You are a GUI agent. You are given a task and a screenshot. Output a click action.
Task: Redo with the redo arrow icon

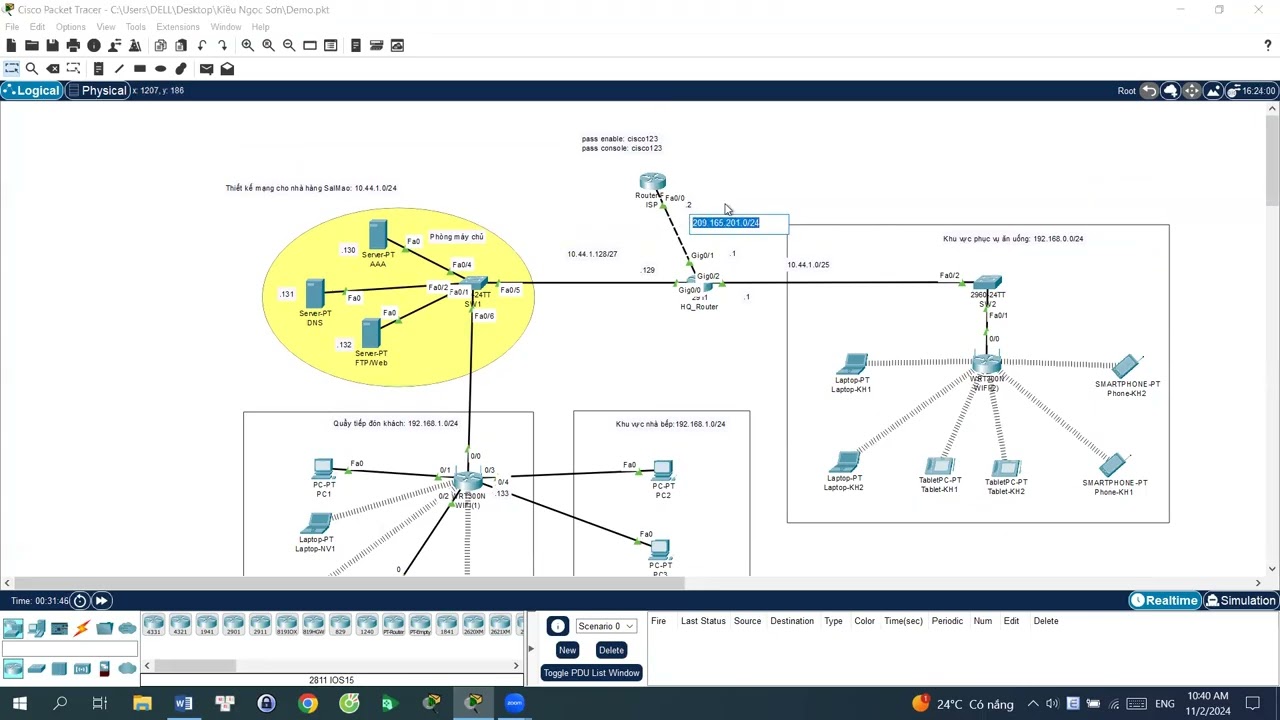point(222,45)
